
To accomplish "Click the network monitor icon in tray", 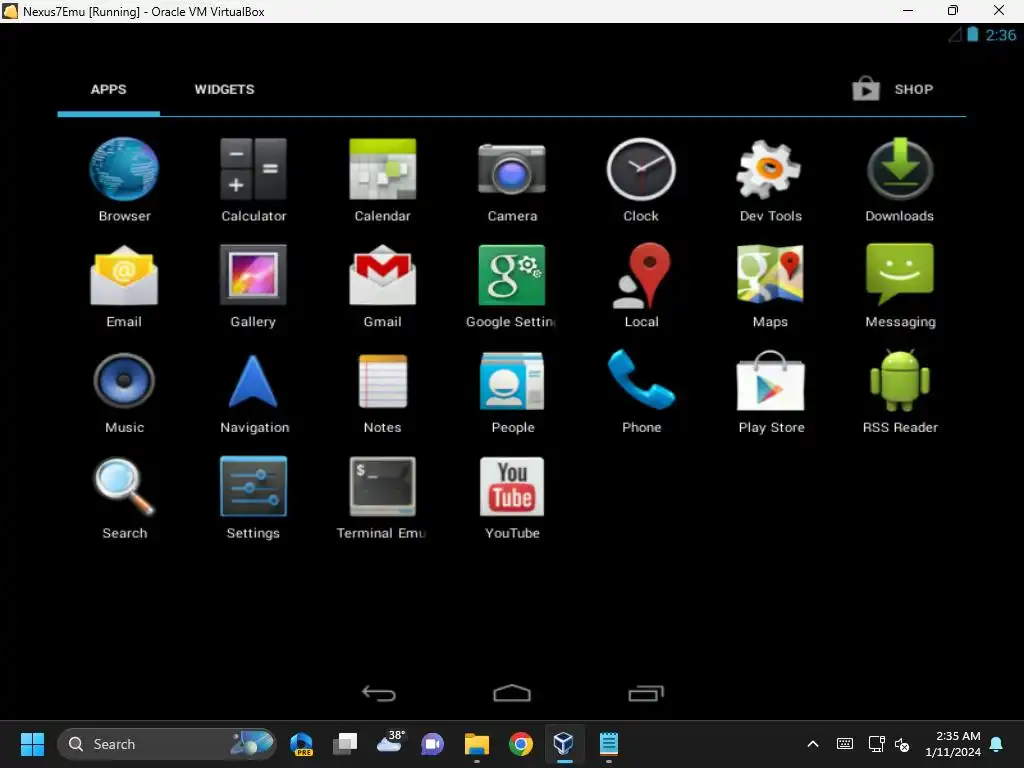I will (x=876, y=744).
